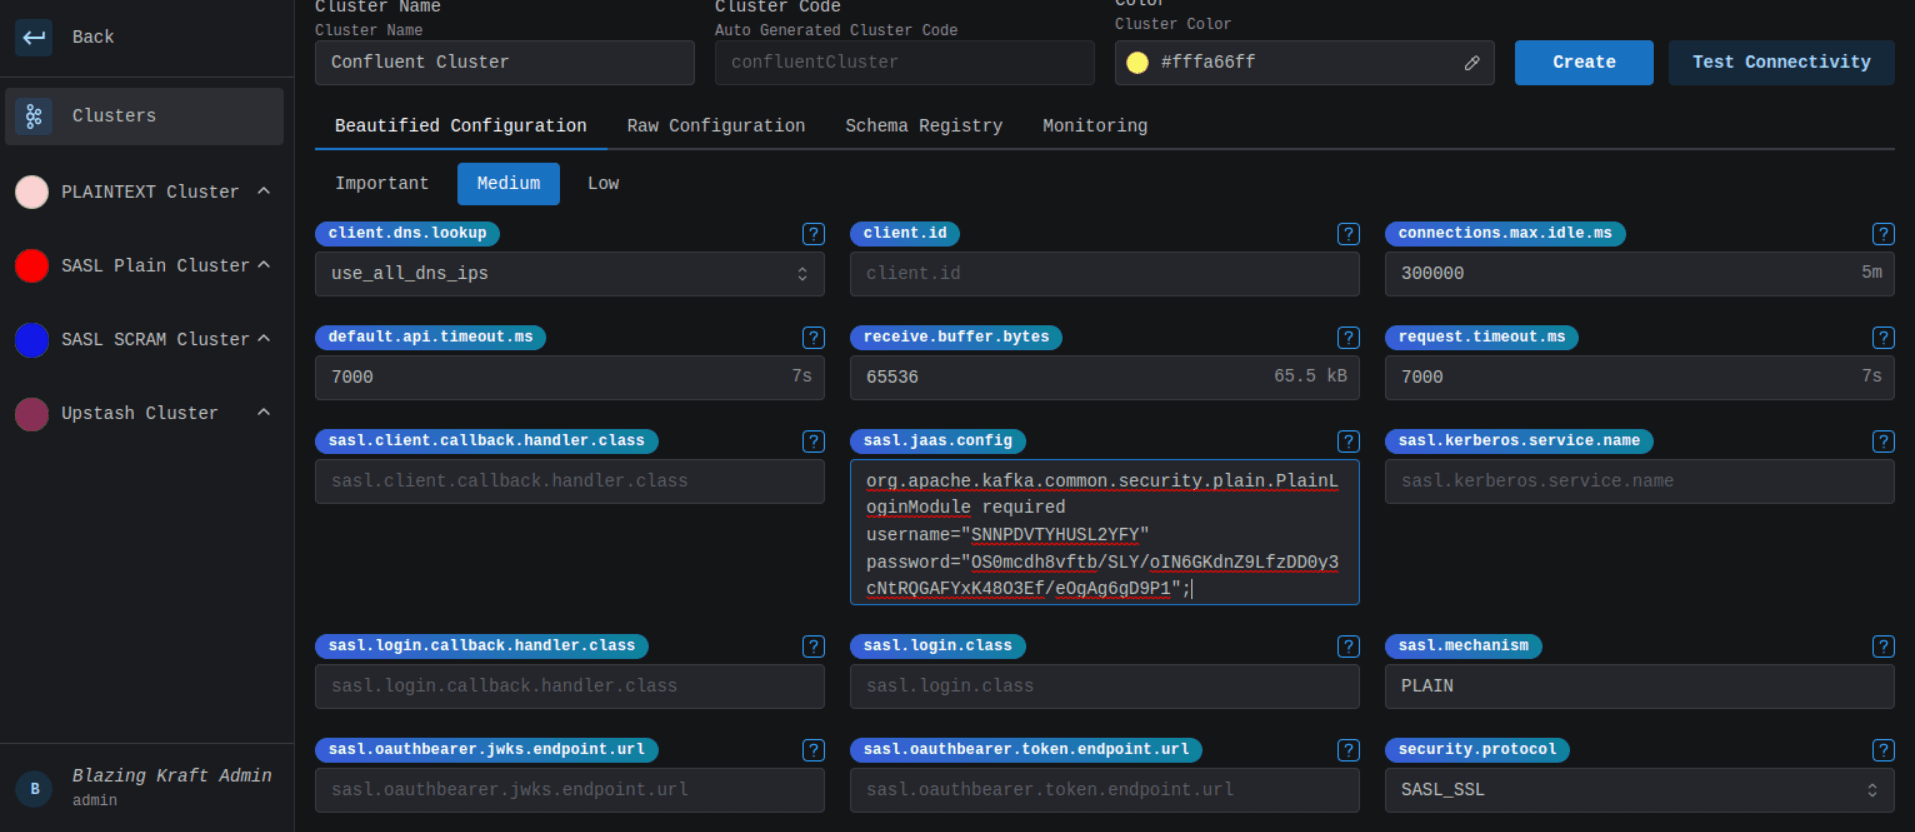Viewport: 1915px width, 832px height.
Task: Click the back arrow icon
Action: pos(34,38)
